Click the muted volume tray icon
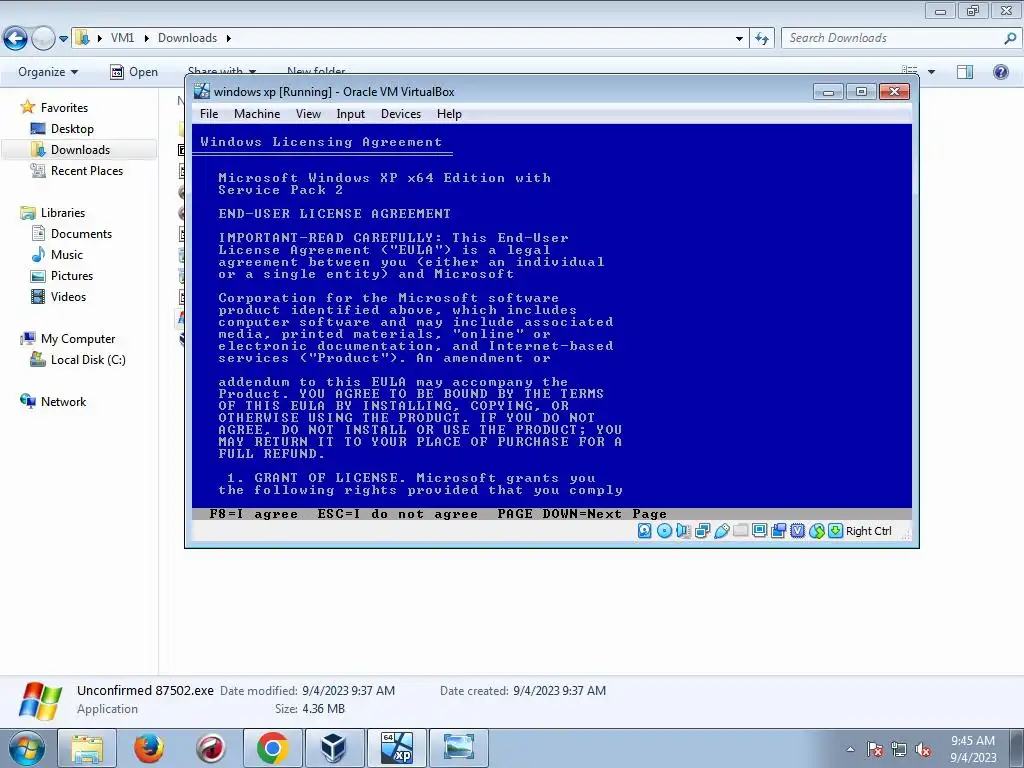Image resolution: width=1024 pixels, height=768 pixels. point(923,750)
